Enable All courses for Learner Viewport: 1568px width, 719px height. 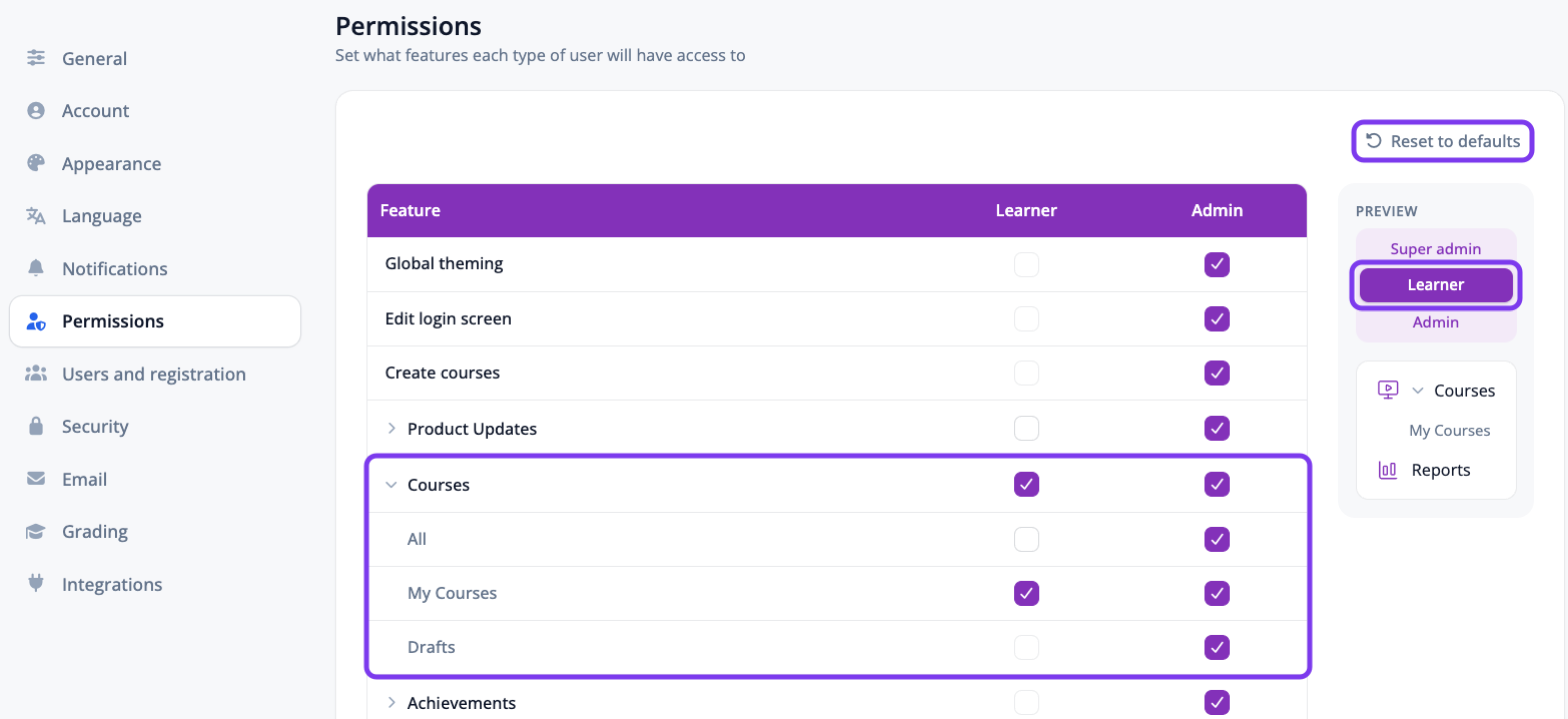tap(1026, 539)
